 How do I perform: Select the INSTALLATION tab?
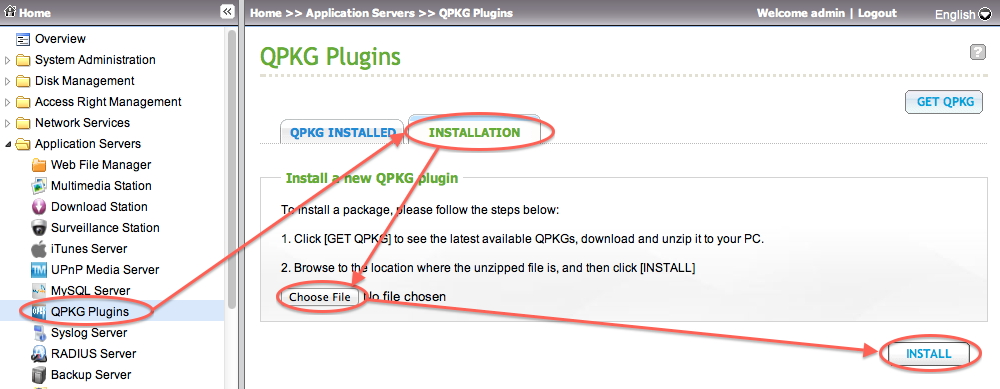tap(474, 132)
